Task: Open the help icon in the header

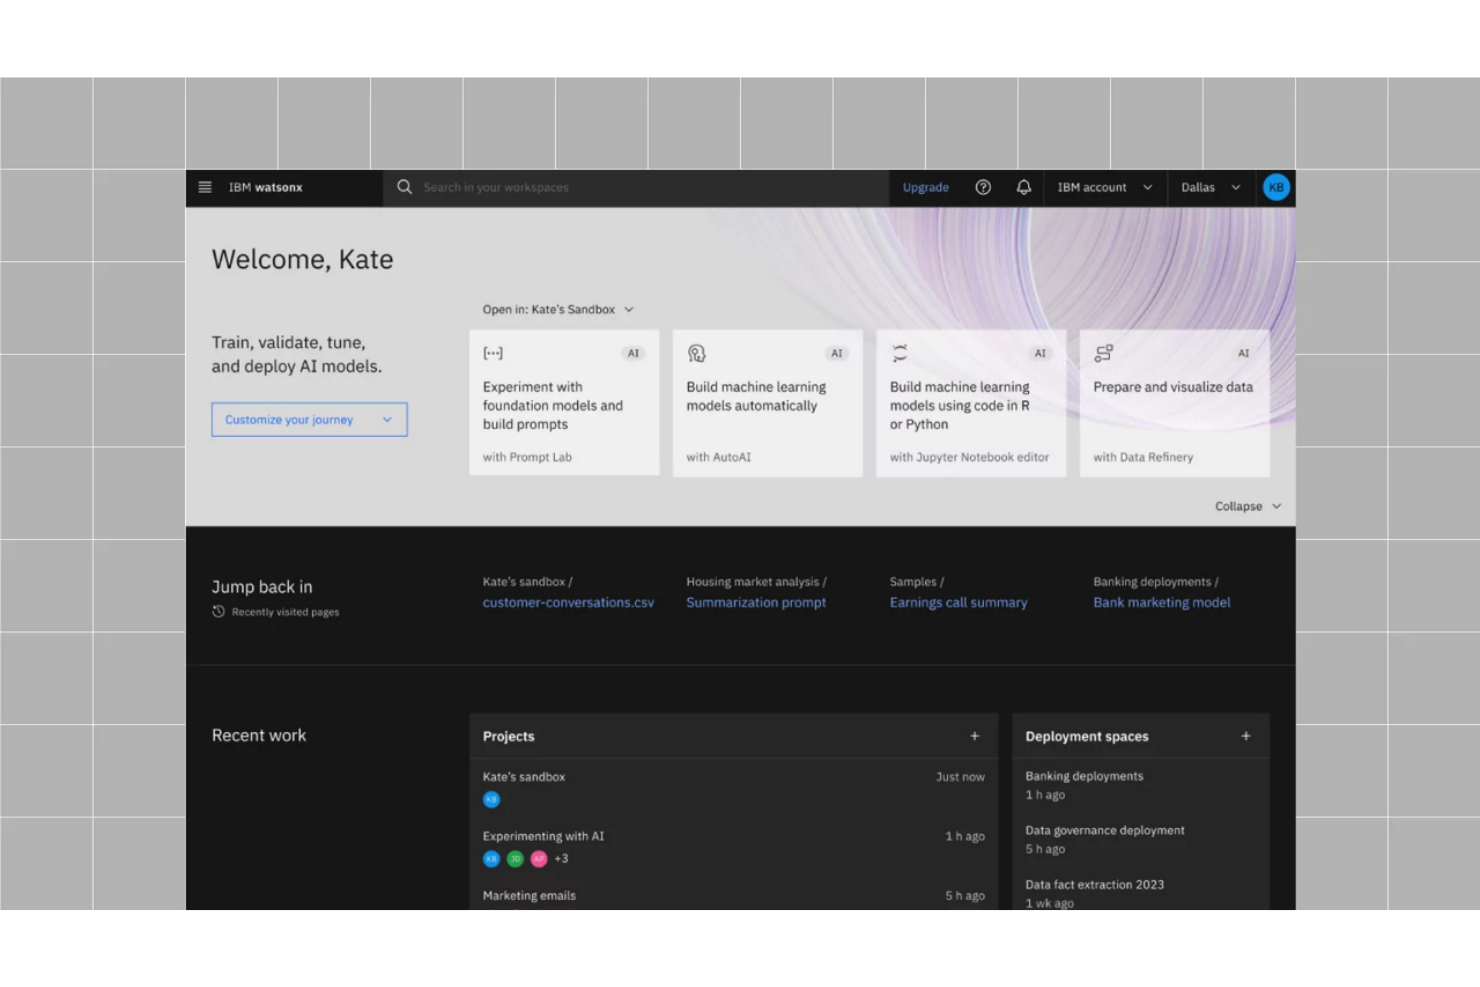Action: tap(983, 187)
